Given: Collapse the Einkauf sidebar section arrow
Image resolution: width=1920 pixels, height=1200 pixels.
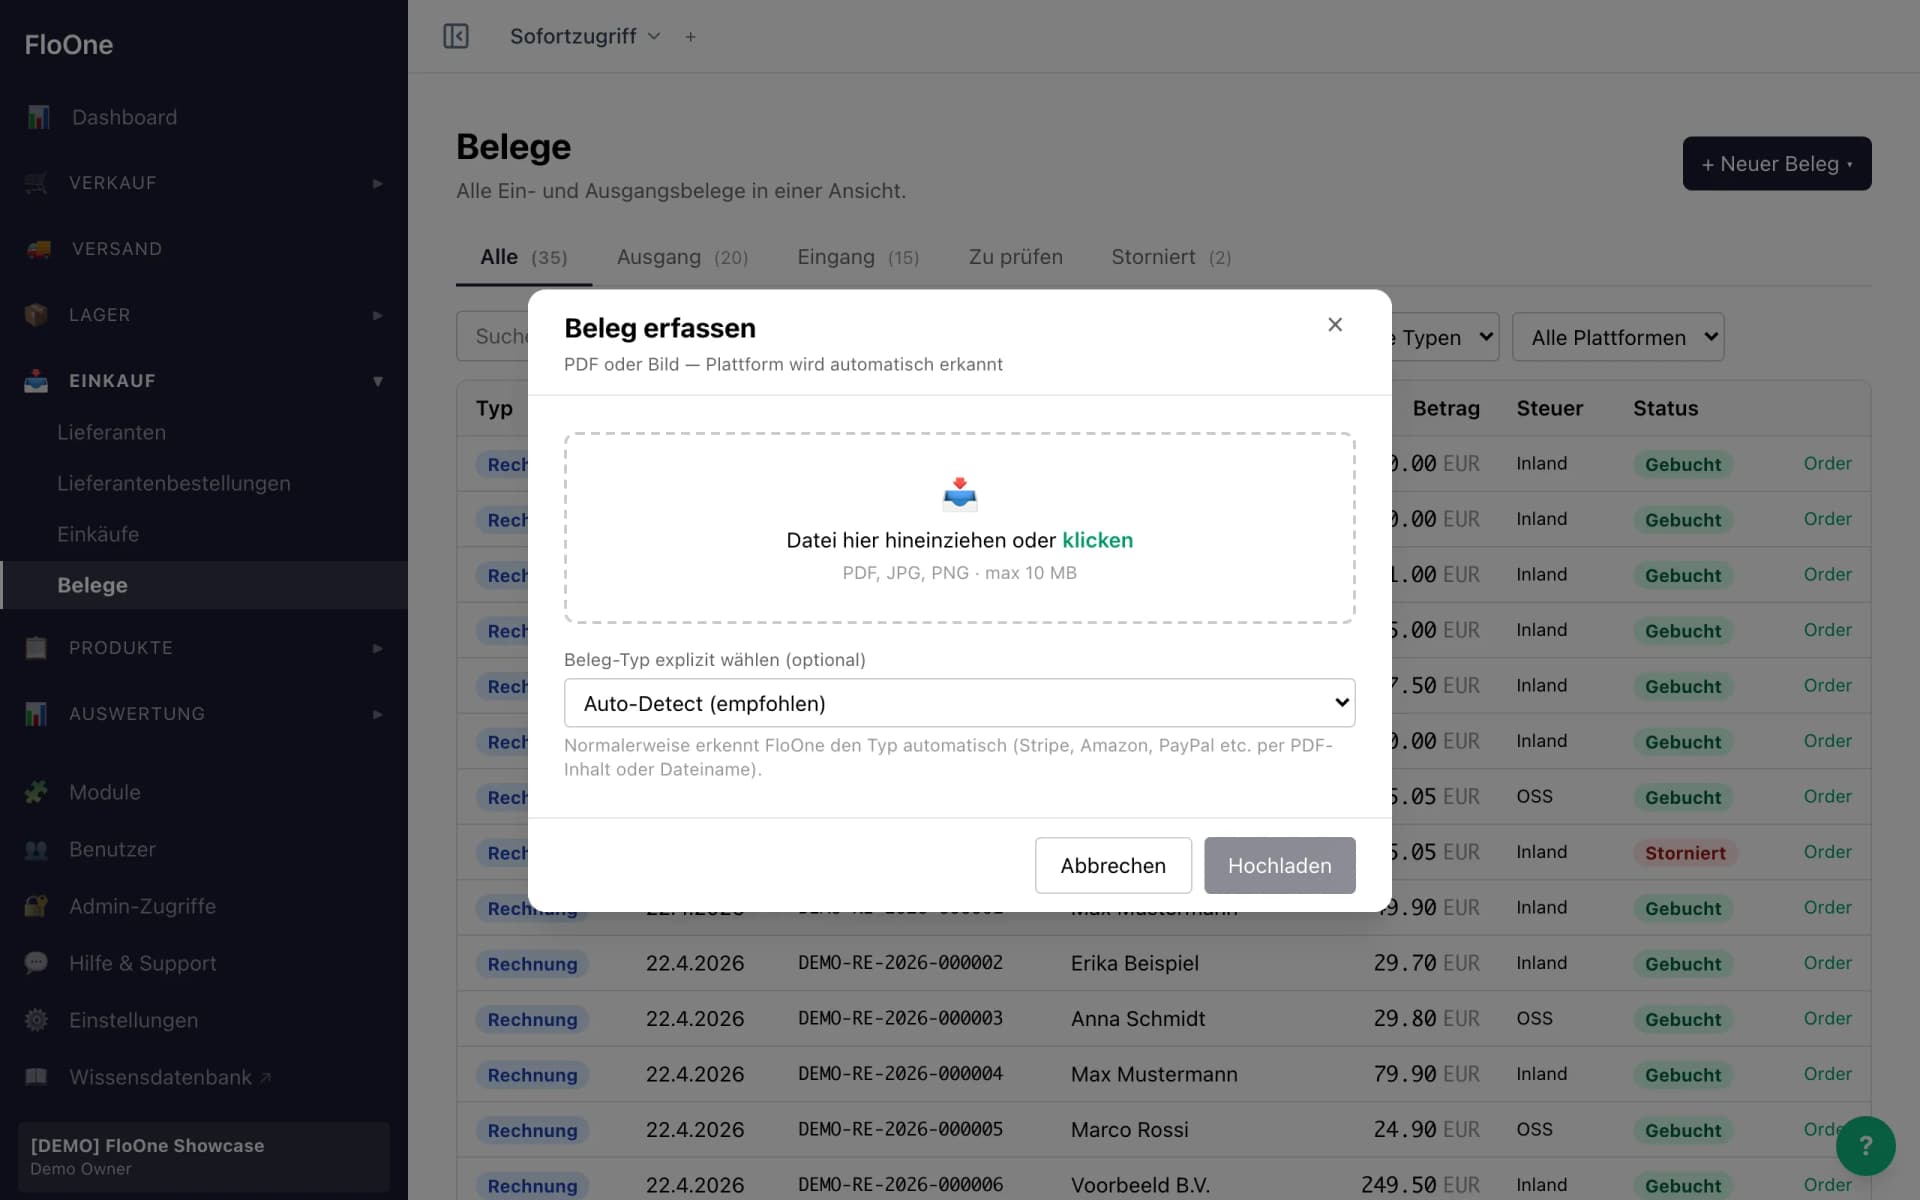Looking at the screenshot, I should pos(378,381).
